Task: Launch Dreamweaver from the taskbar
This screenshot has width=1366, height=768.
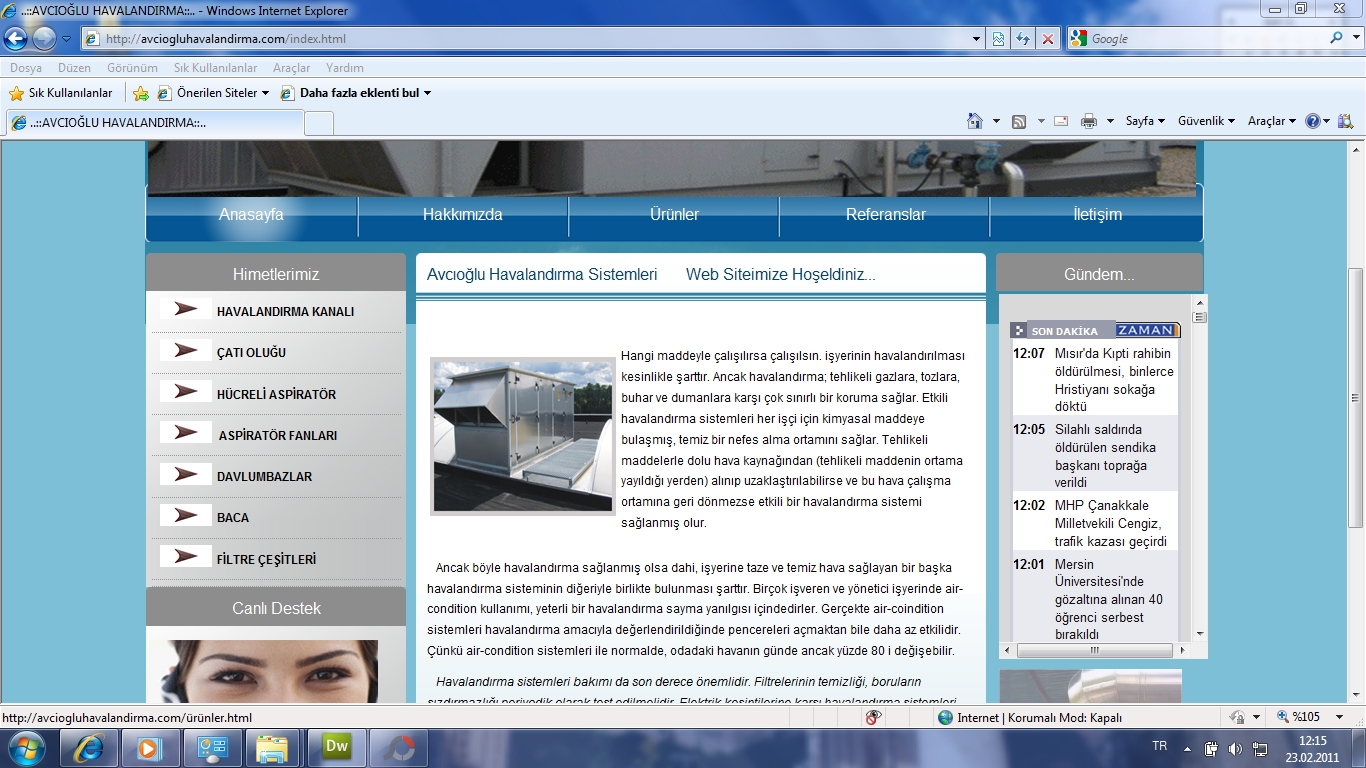Action: point(336,747)
